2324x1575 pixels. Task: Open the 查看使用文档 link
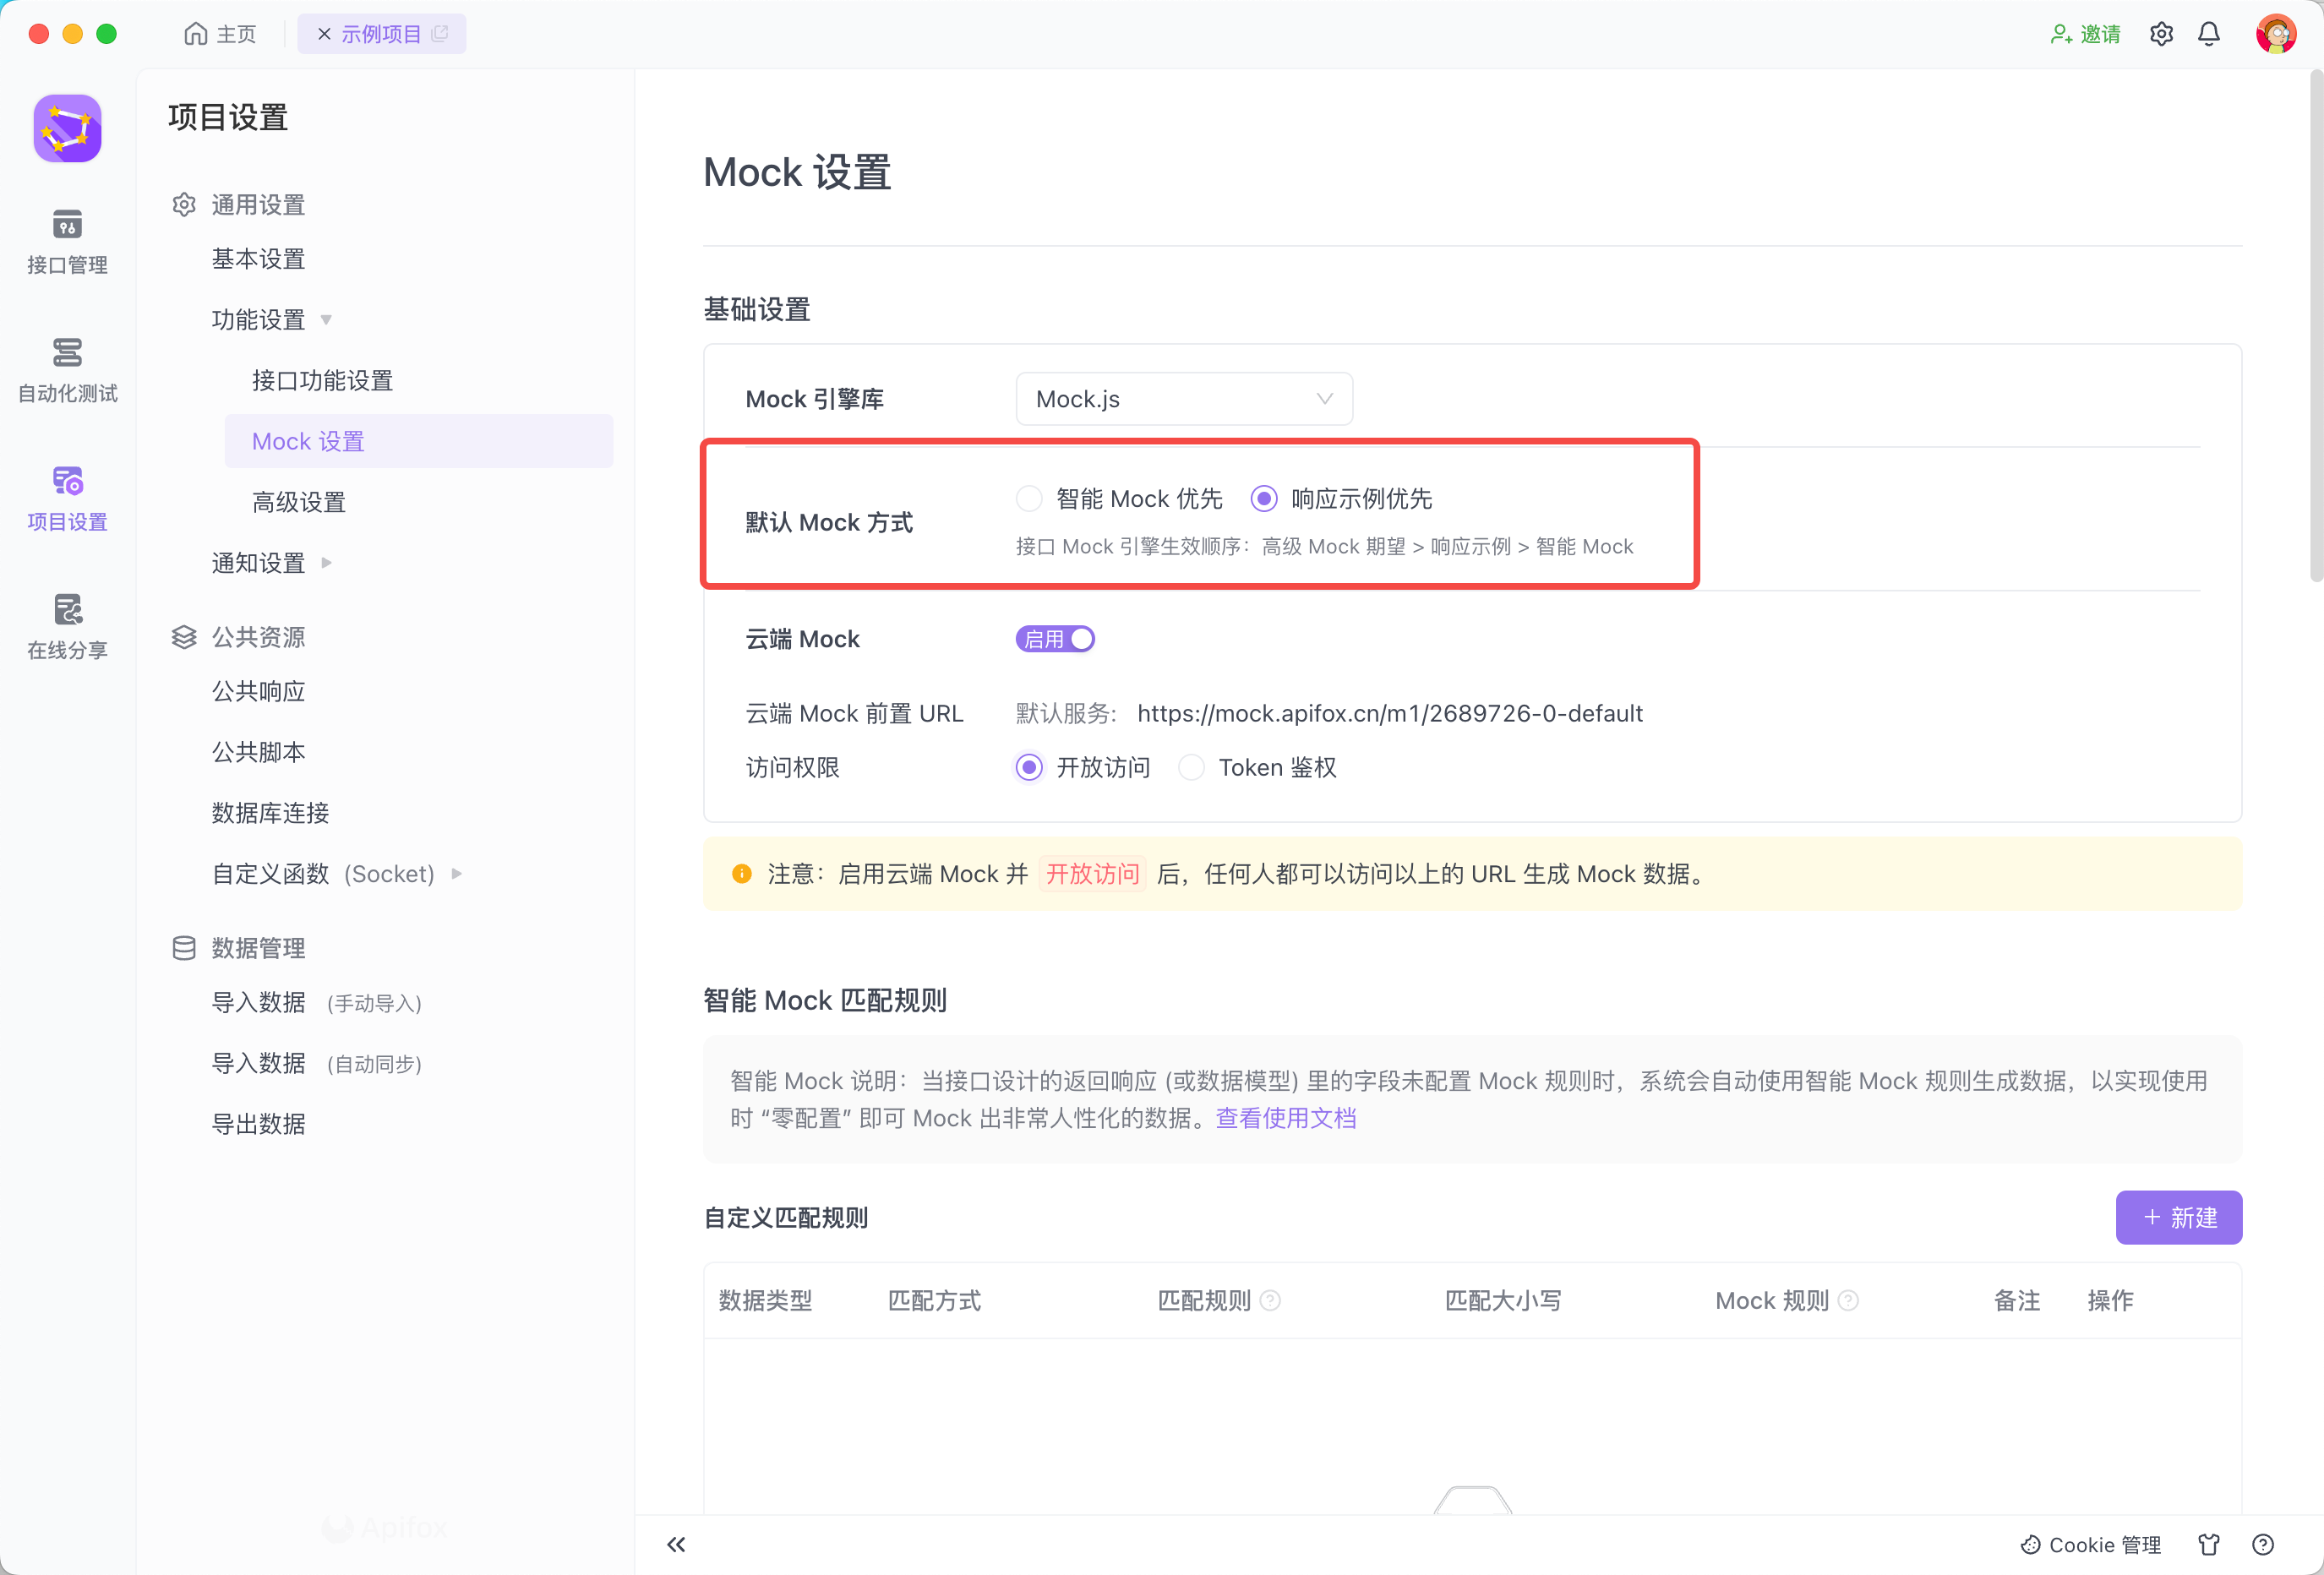click(1285, 1118)
